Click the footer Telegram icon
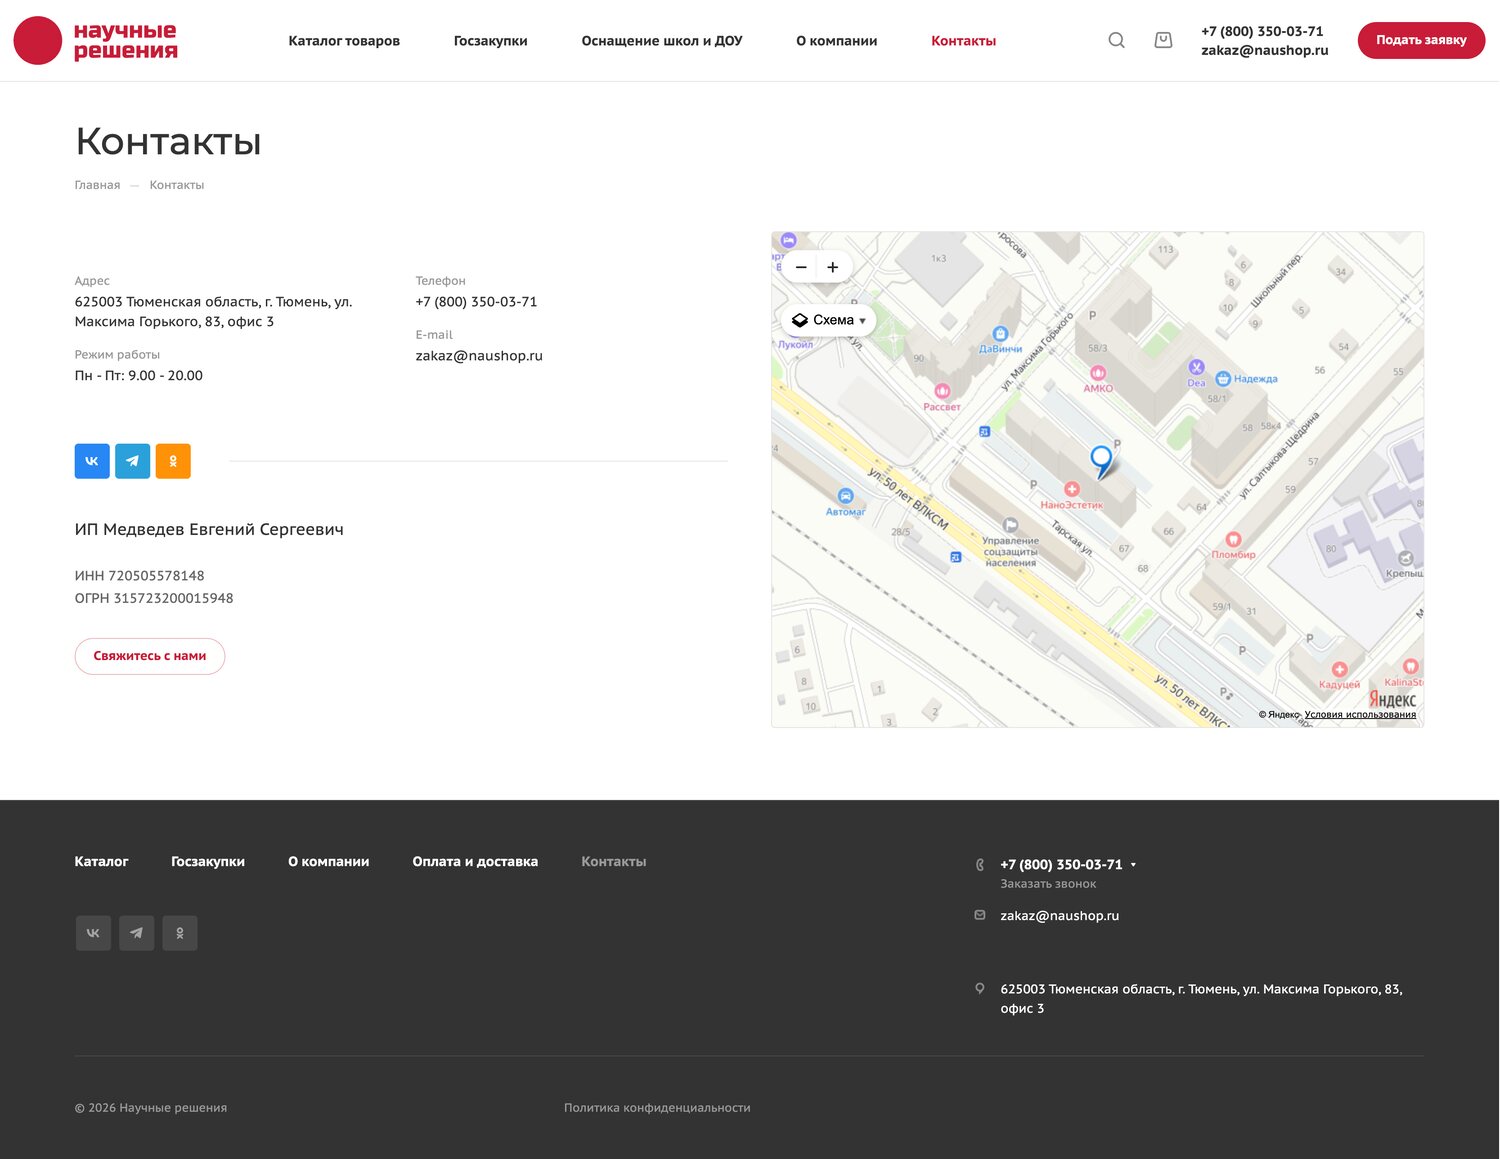This screenshot has height=1159, width=1500. click(x=137, y=933)
